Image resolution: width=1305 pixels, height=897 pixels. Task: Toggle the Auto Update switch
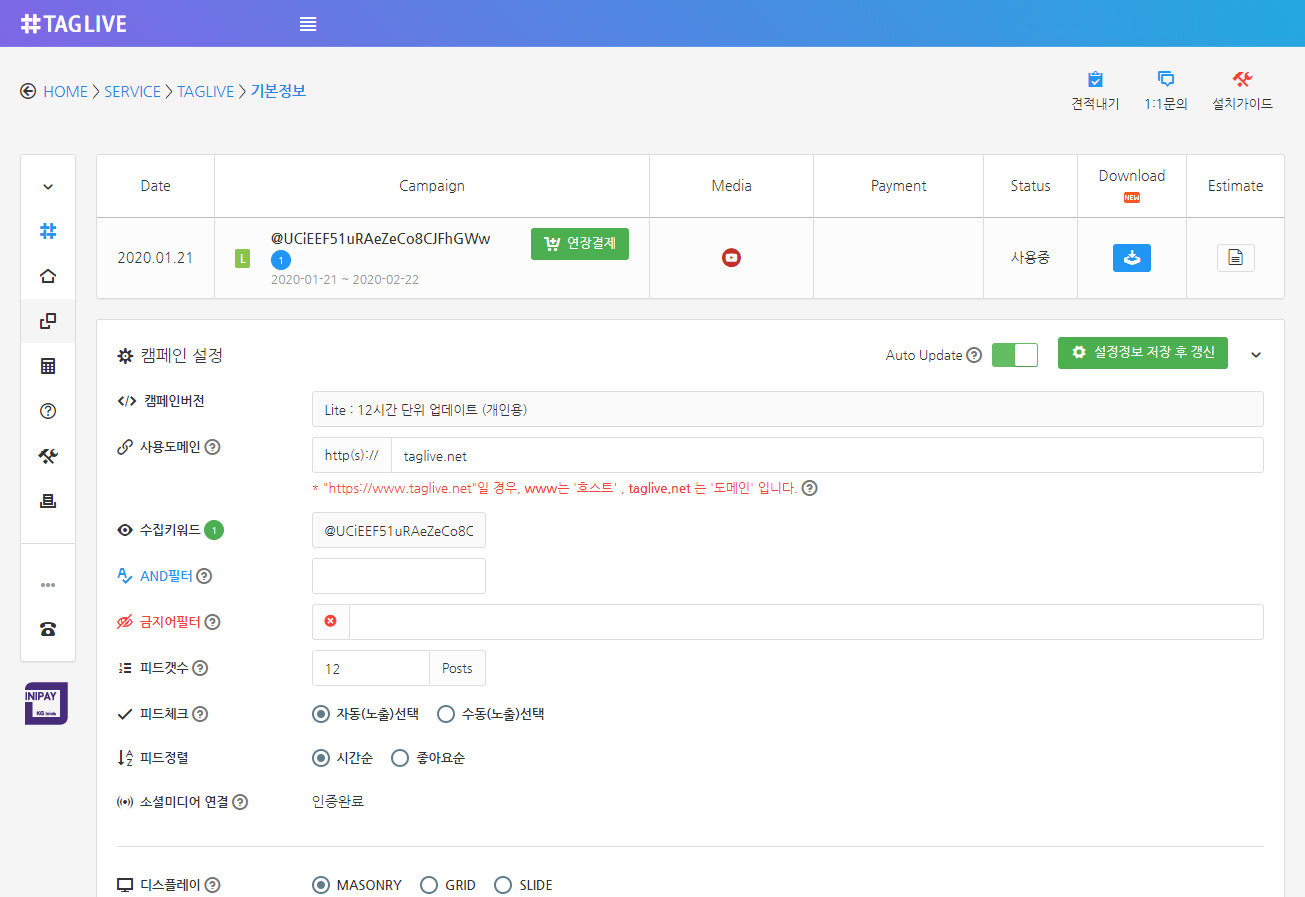1015,355
